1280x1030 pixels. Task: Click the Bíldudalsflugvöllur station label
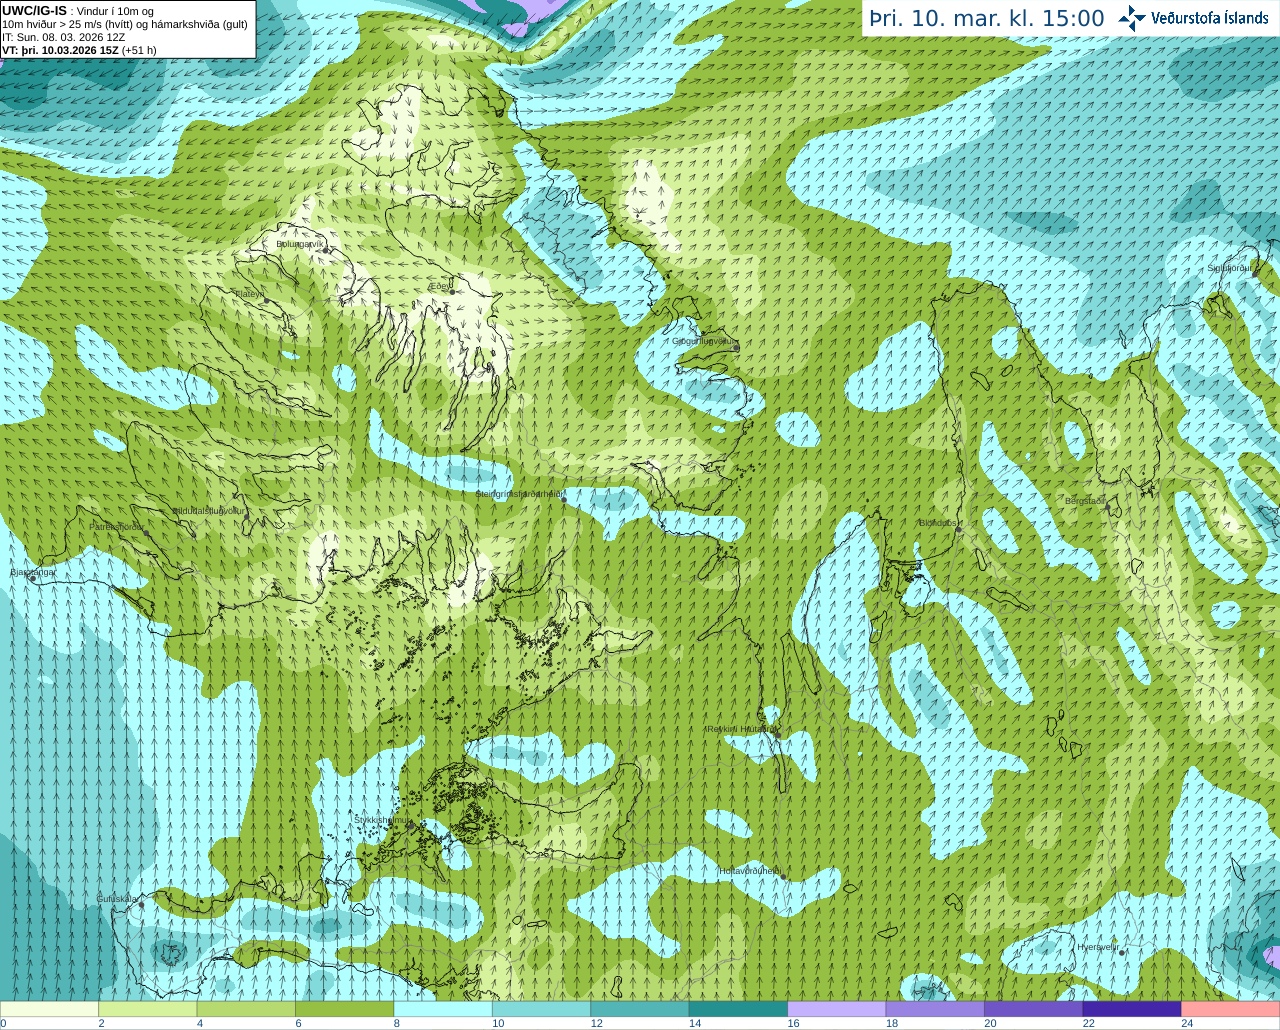tap(209, 510)
